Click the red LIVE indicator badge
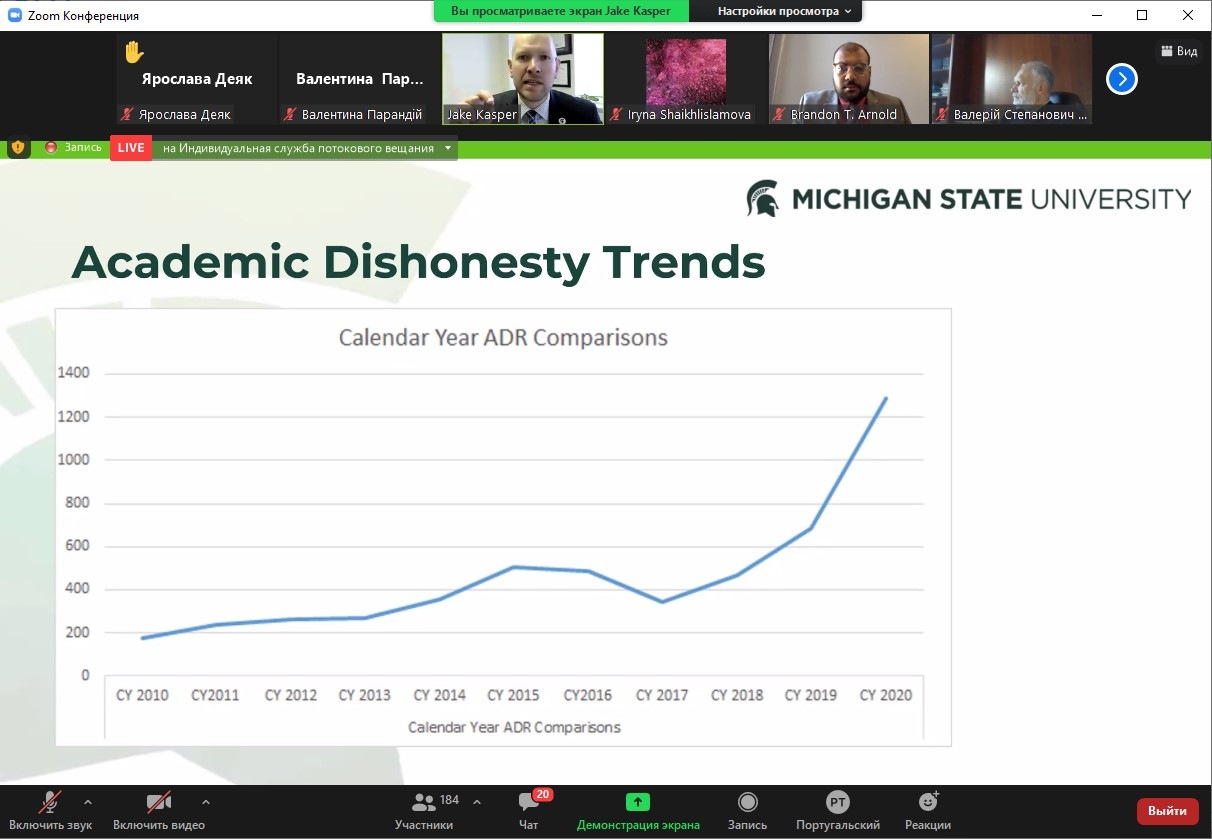This screenshot has width=1212, height=839. [x=131, y=148]
